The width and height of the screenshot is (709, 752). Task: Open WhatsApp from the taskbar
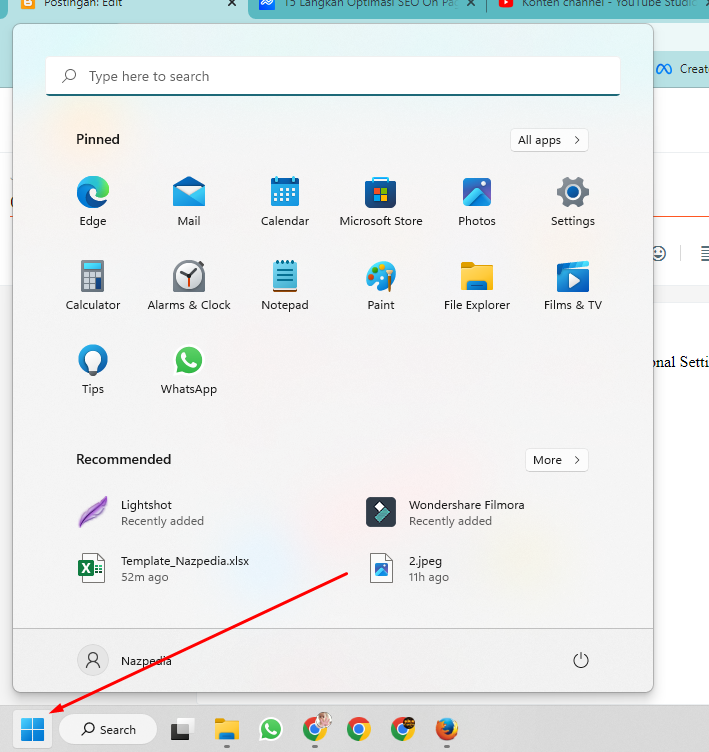click(x=271, y=729)
